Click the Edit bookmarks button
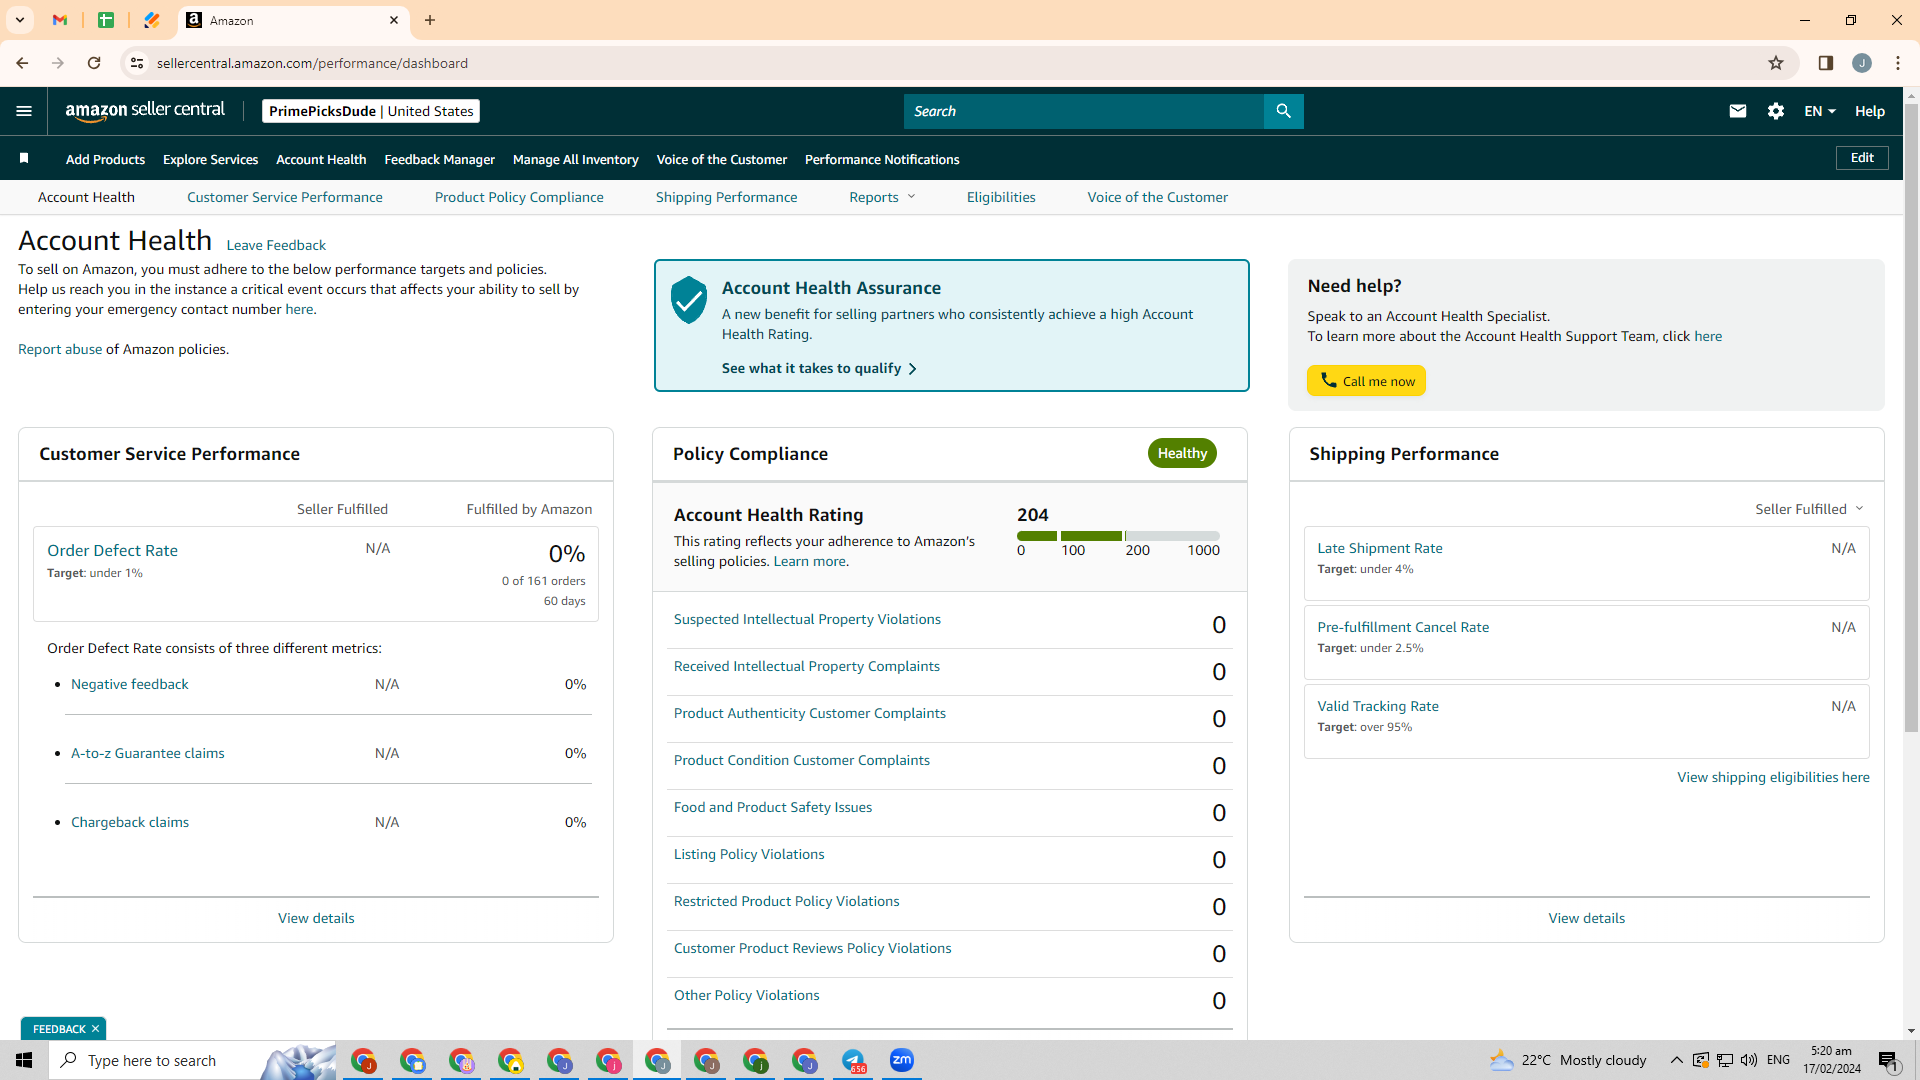The image size is (1920, 1080). point(1862,158)
